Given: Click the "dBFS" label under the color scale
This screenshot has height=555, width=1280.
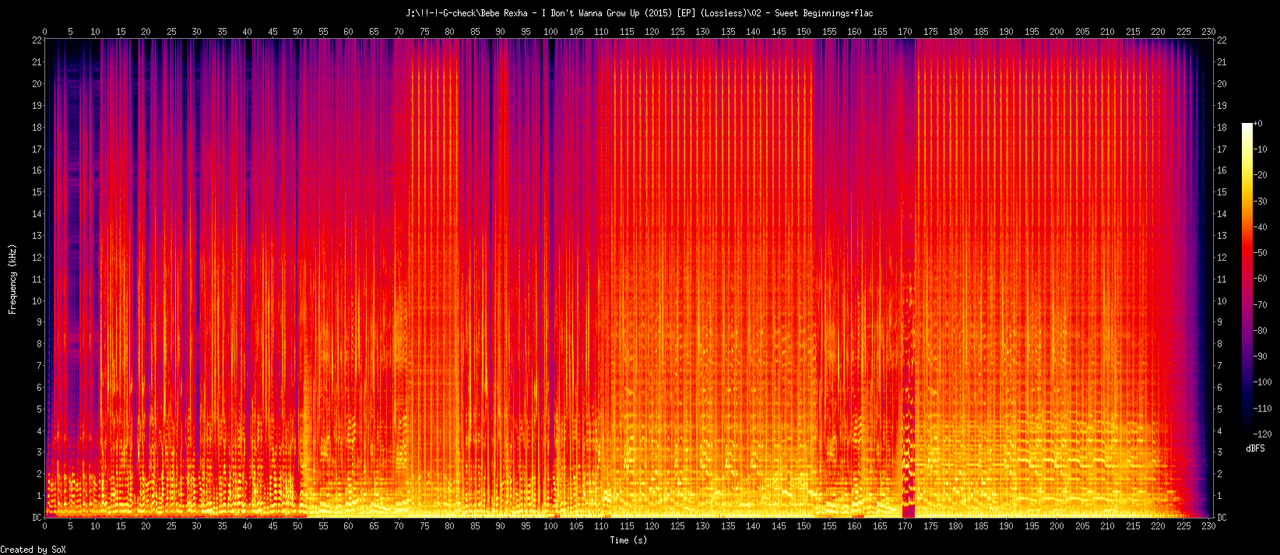Looking at the screenshot, I should coord(1258,450).
